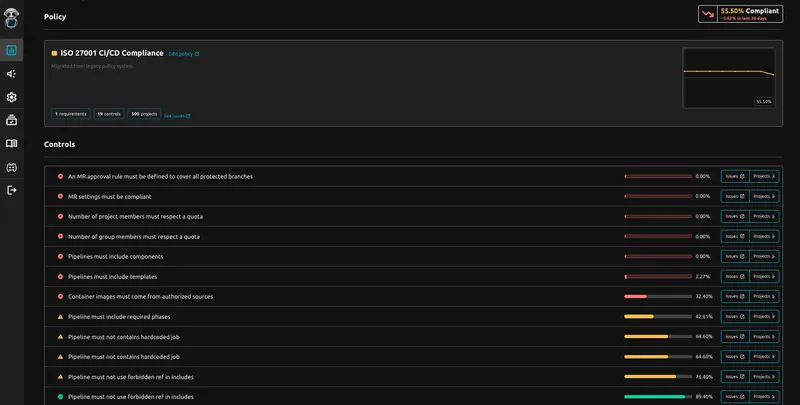Click the logout icon at sidebar bottom

coord(12,190)
